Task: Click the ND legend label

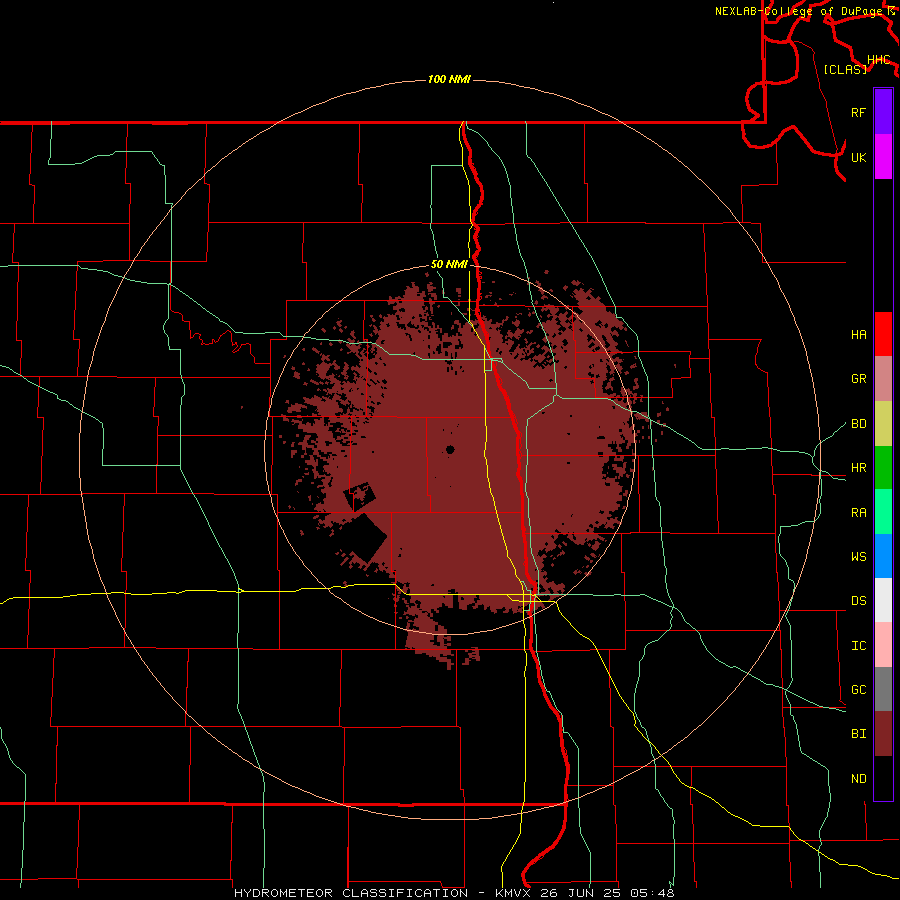Action: point(858,778)
